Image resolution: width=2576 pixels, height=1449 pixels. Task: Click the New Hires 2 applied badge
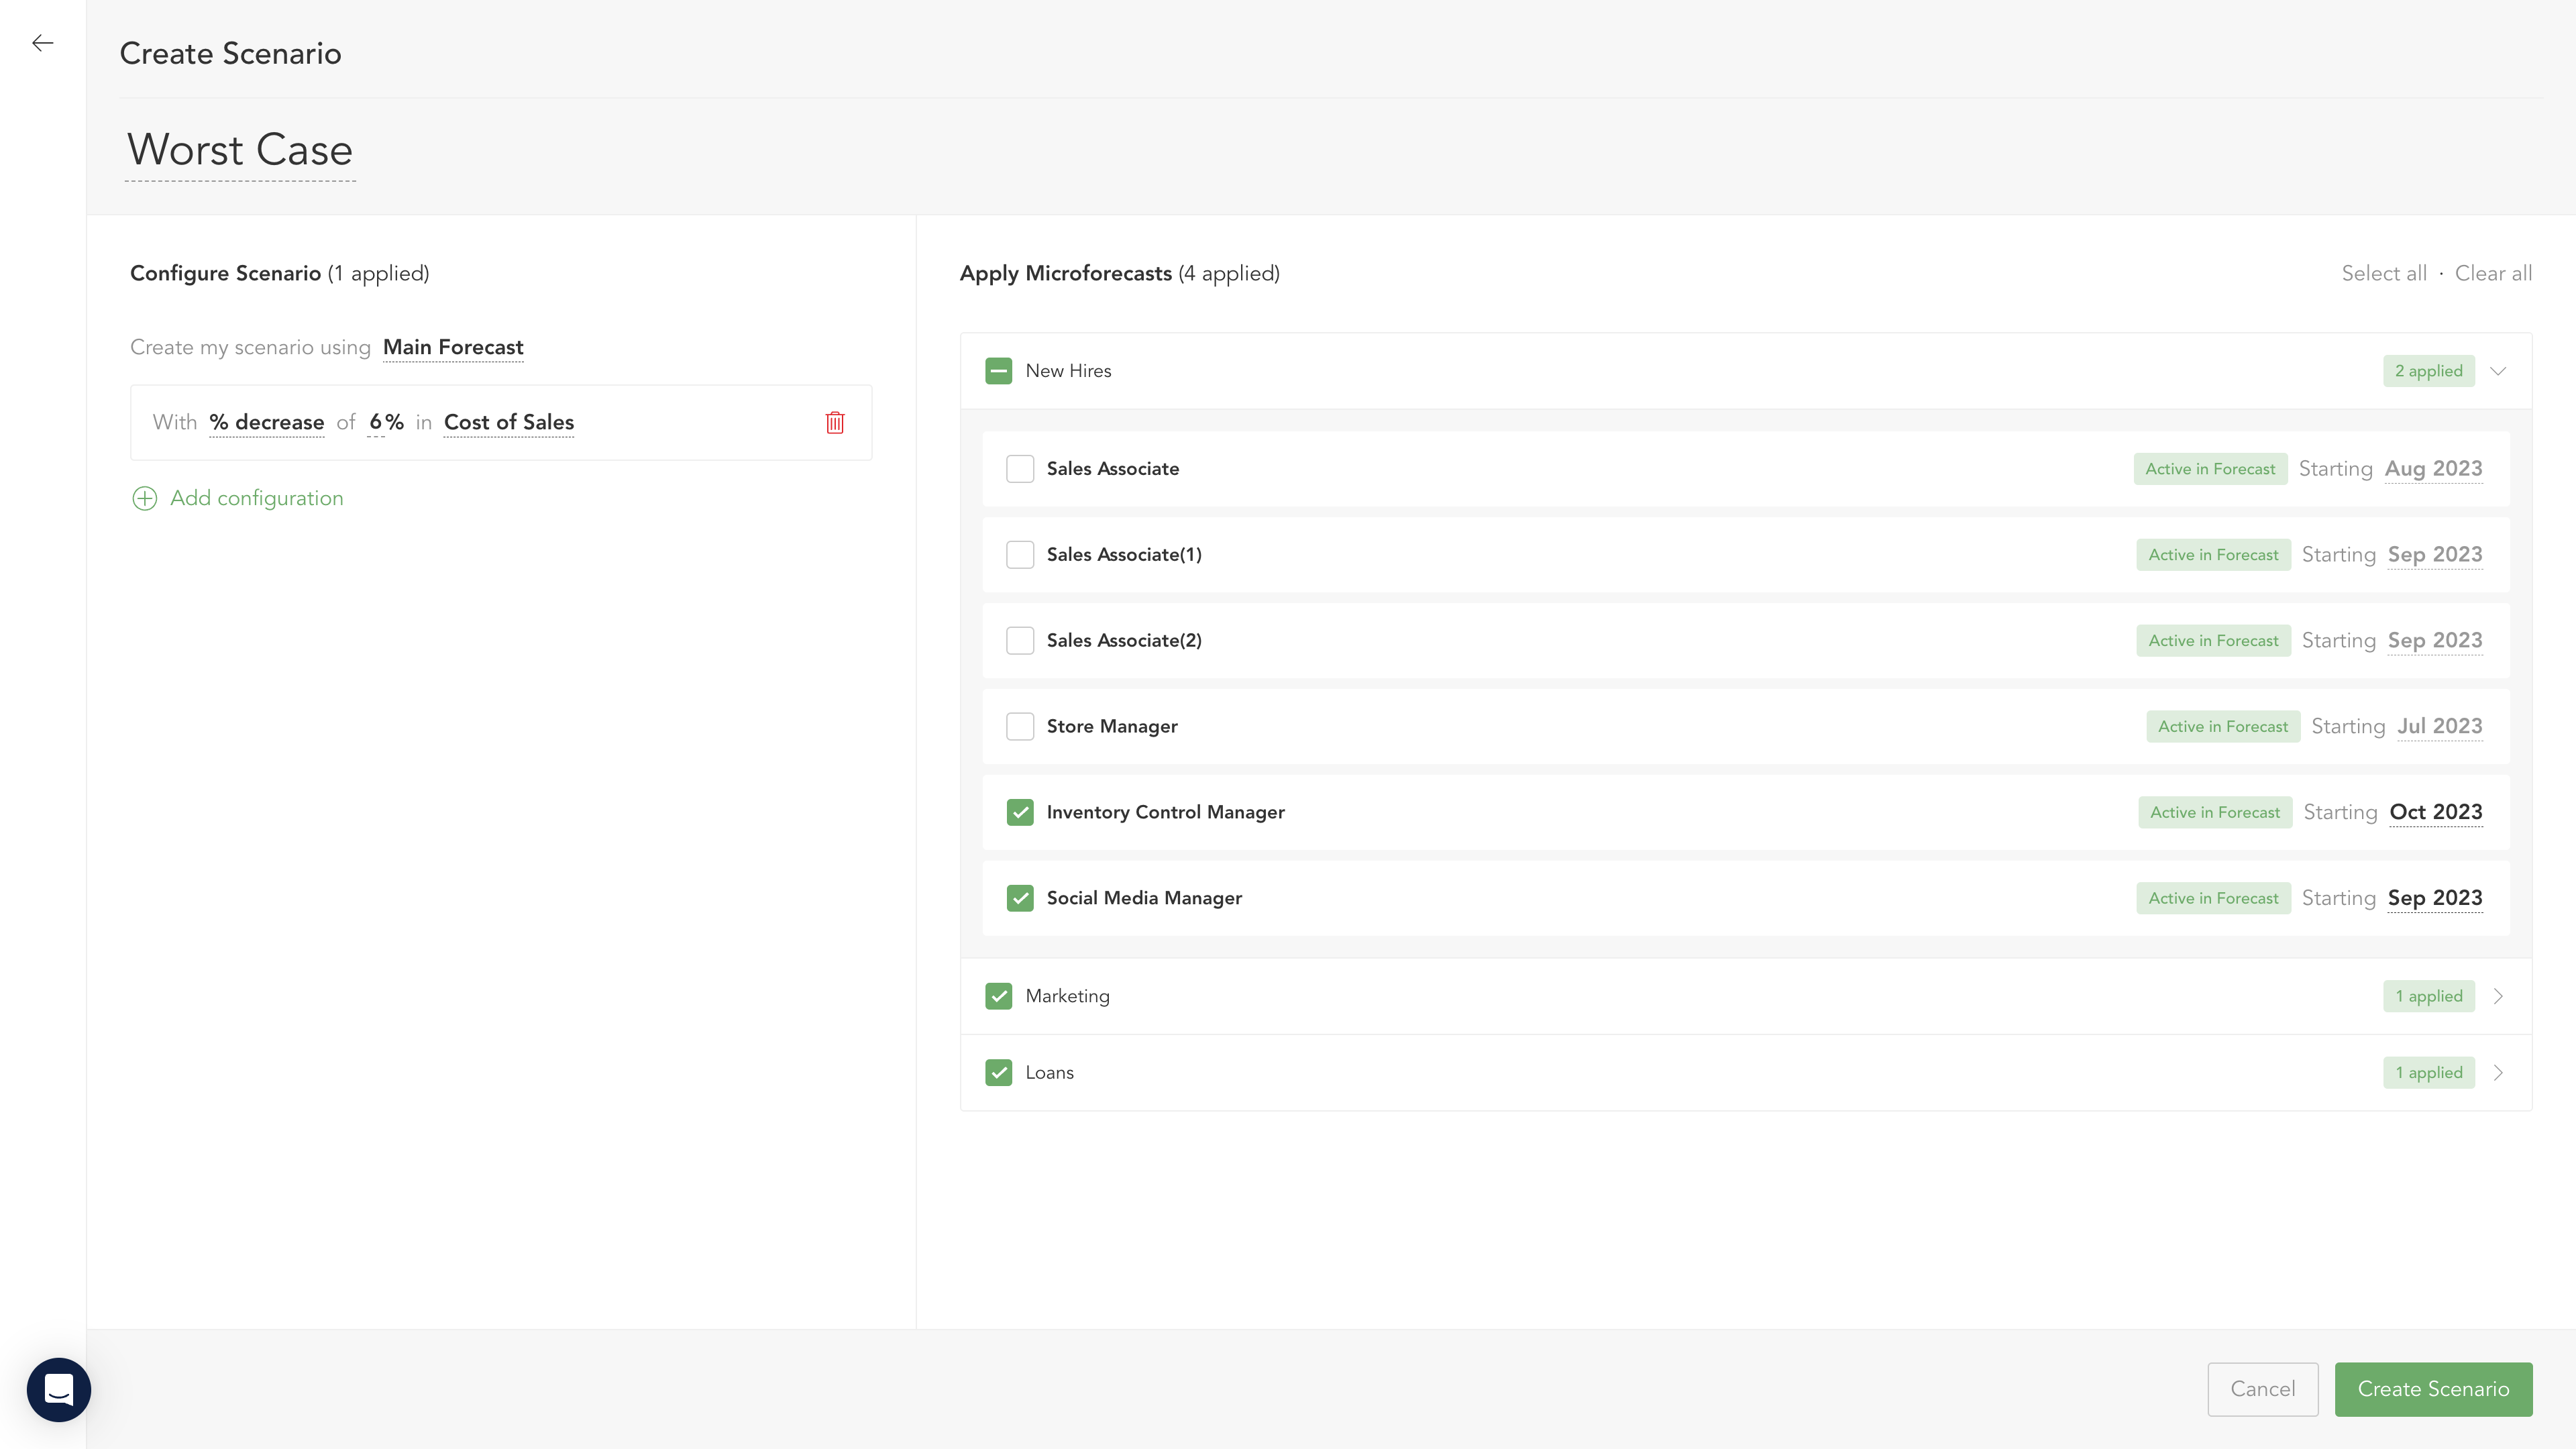click(x=2428, y=371)
